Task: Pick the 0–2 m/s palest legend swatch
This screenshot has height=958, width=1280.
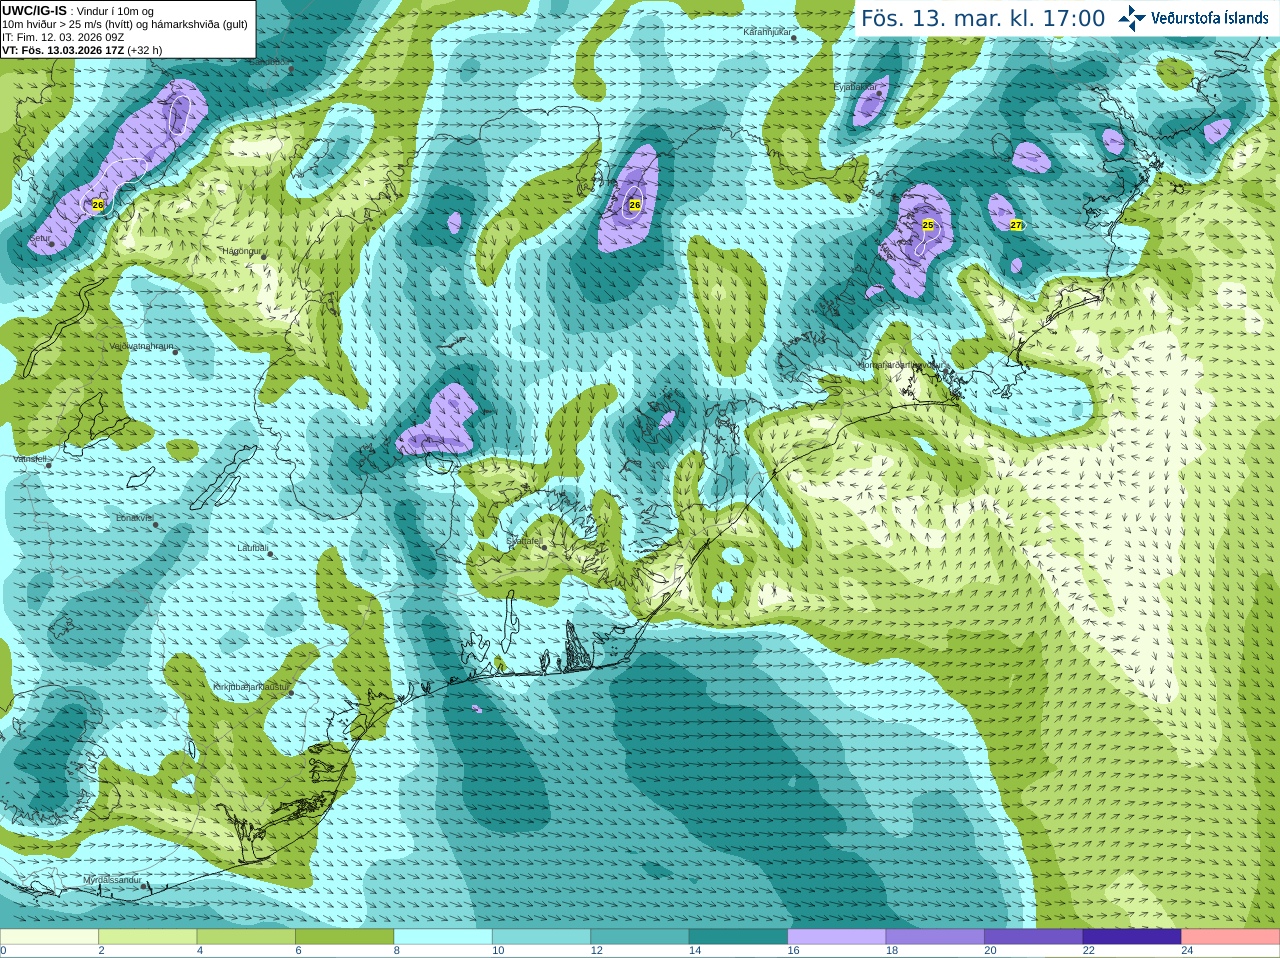Action: coord(49,937)
